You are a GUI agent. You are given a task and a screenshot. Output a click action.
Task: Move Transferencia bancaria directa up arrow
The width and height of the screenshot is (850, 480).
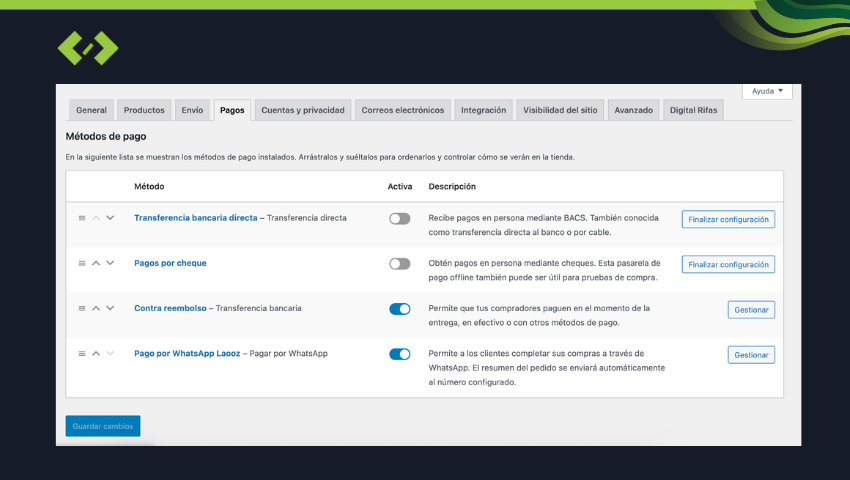tap(96, 218)
